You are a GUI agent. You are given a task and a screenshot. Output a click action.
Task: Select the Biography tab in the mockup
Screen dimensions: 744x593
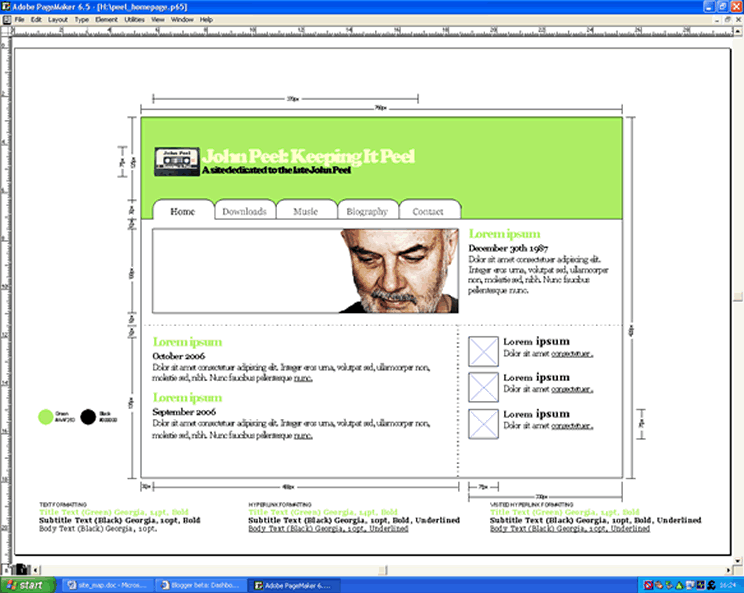tap(367, 211)
